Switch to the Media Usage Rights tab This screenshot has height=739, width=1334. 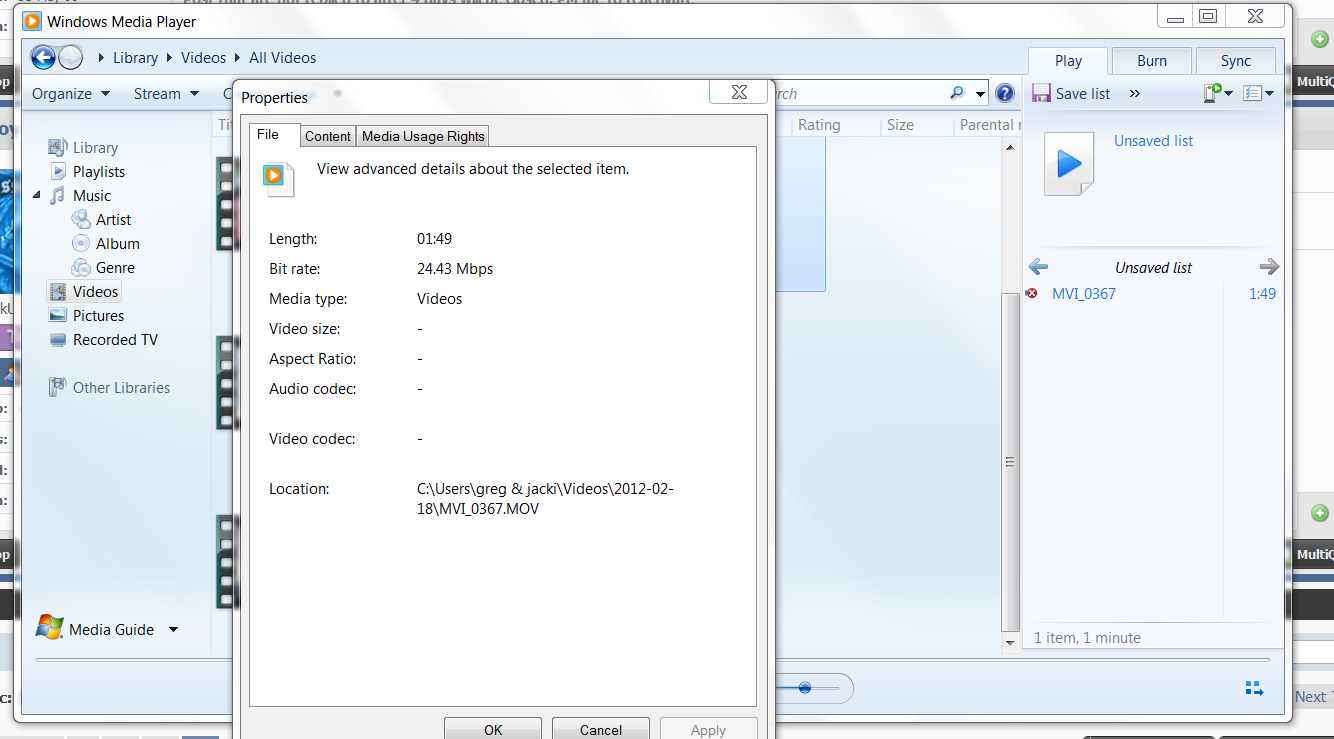tap(423, 136)
